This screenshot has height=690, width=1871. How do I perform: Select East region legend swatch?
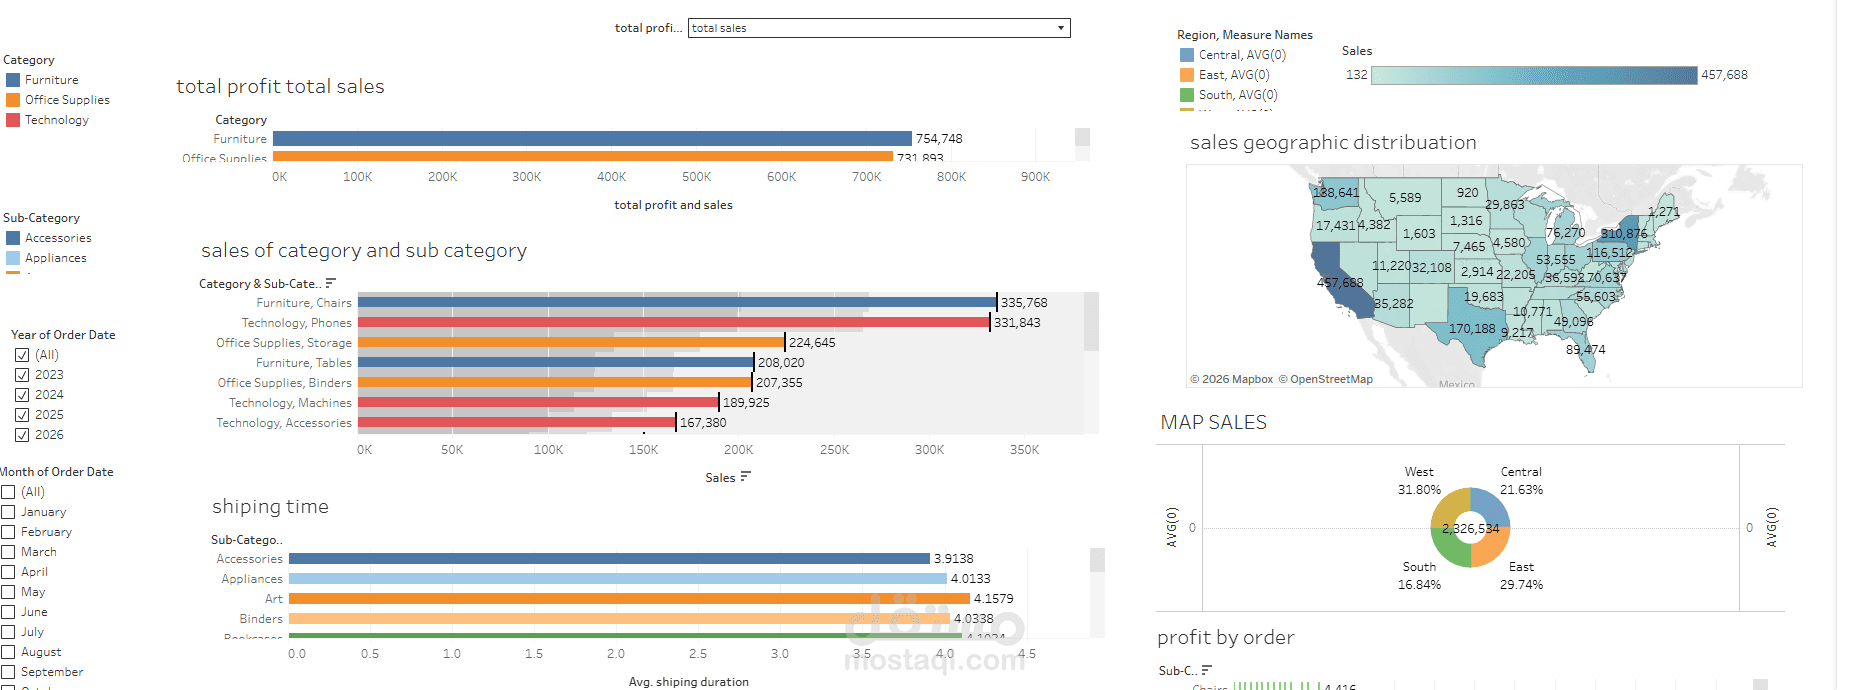click(x=1187, y=75)
